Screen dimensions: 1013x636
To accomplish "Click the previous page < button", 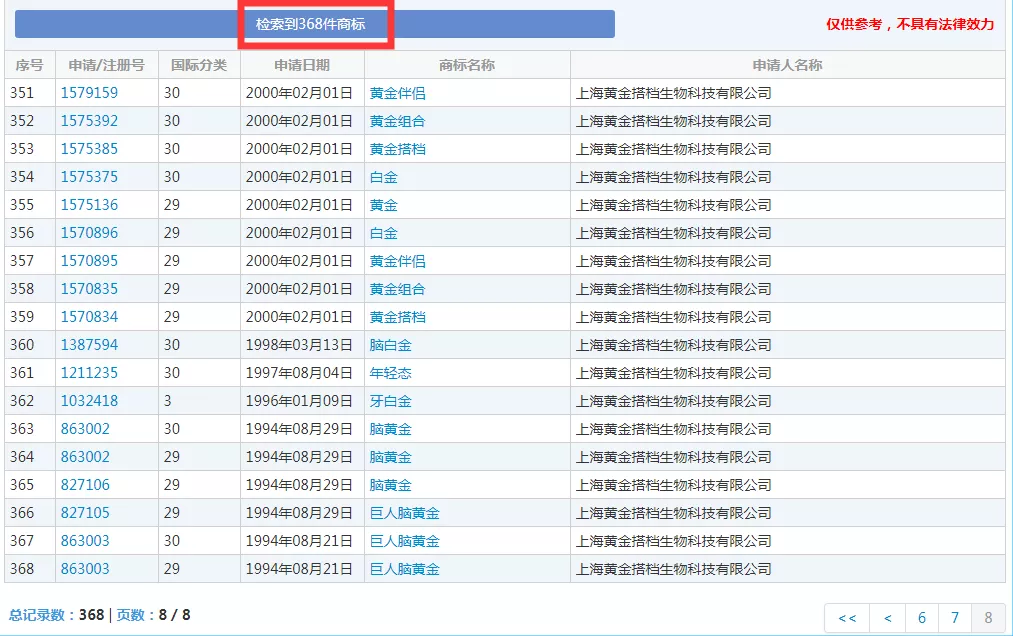I will point(887,618).
